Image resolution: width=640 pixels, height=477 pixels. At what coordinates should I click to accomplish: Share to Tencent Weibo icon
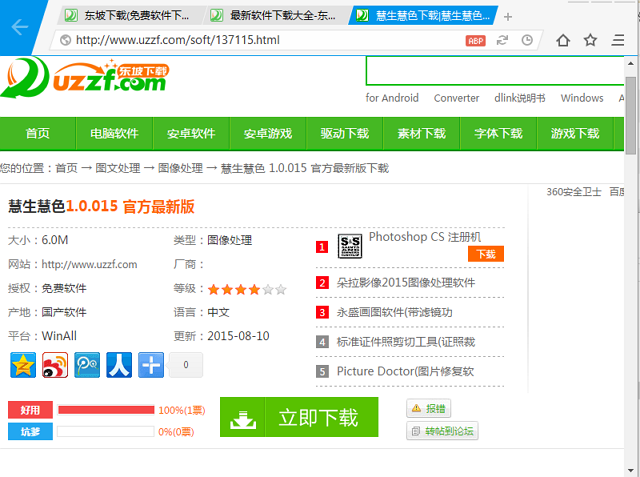(x=87, y=365)
